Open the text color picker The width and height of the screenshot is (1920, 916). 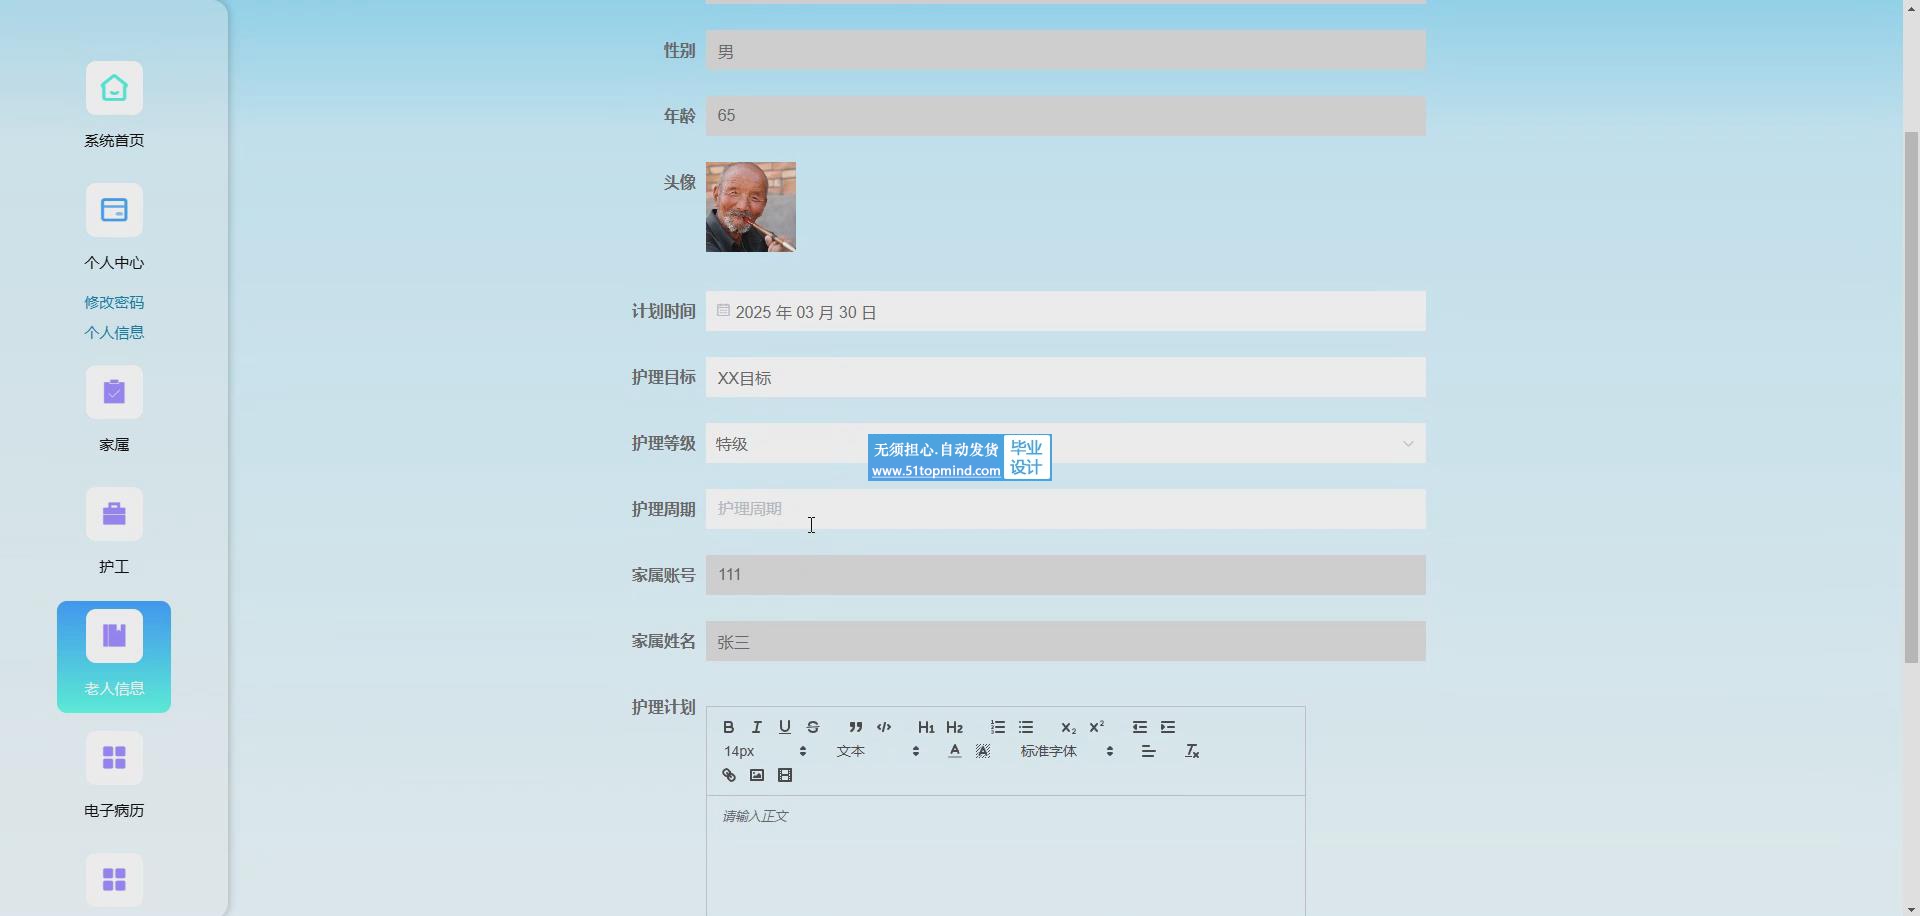click(x=954, y=751)
